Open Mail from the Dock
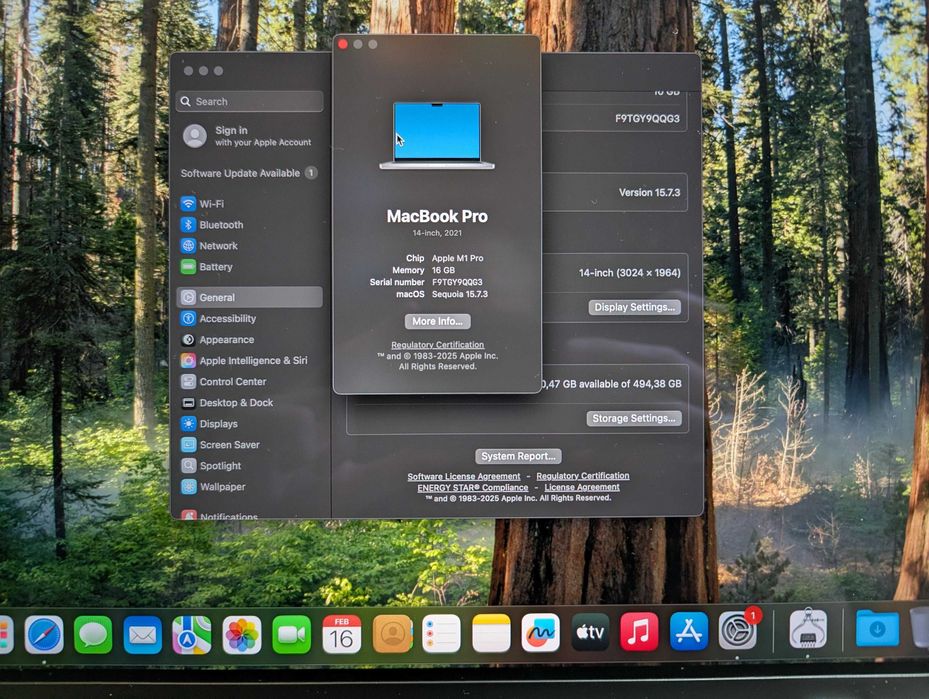This screenshot has width=929, height=699. 142,634
